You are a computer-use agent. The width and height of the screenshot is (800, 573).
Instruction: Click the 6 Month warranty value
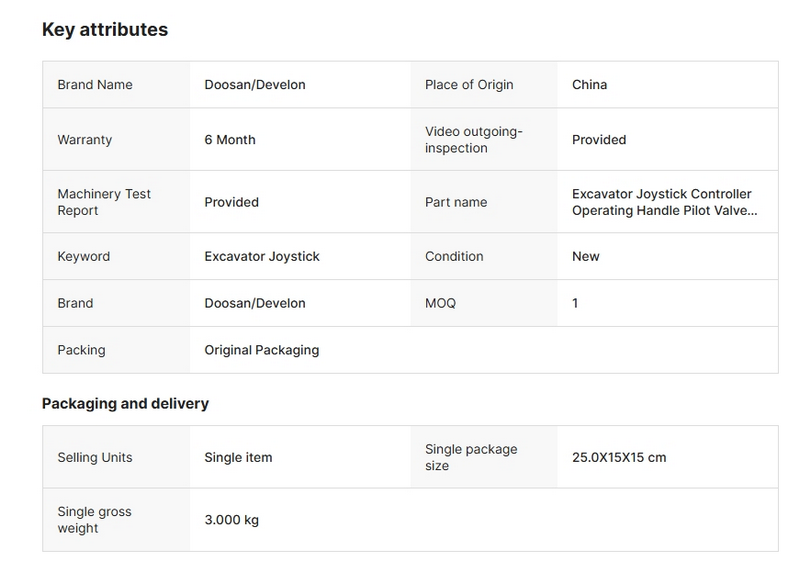[x=230, y=140]
